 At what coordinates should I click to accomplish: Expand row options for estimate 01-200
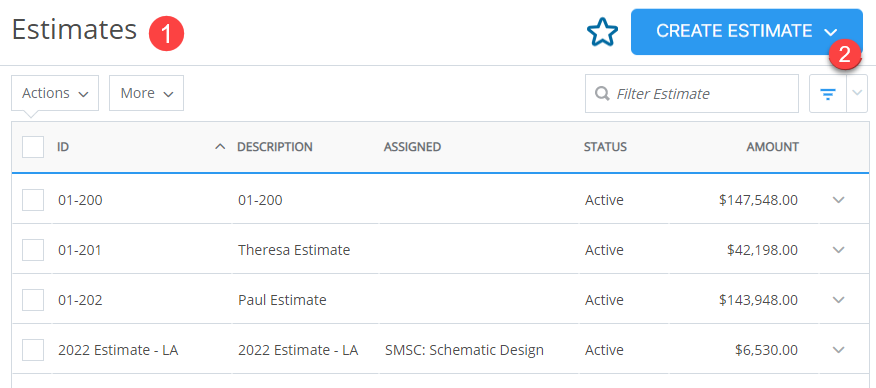point(839,200)
